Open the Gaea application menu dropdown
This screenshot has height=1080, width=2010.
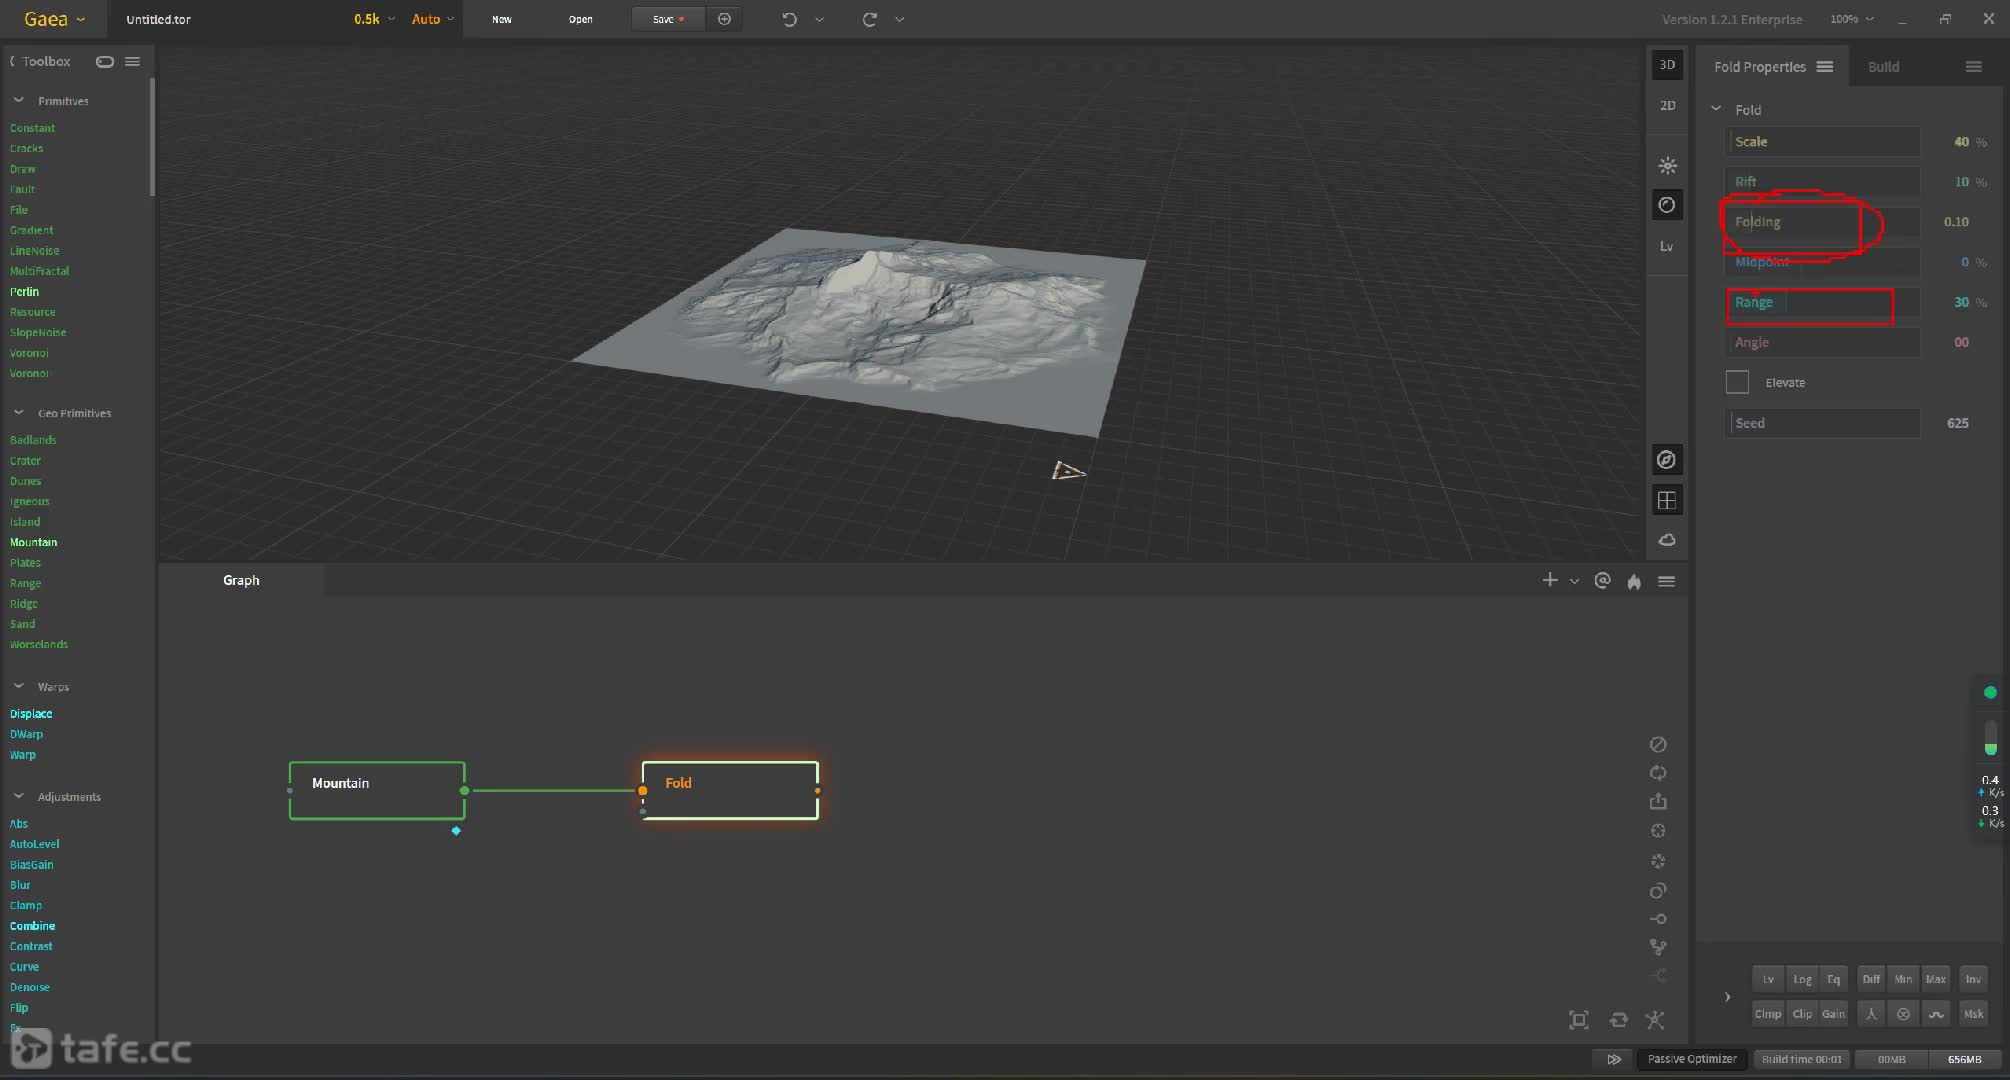point(54,19)
